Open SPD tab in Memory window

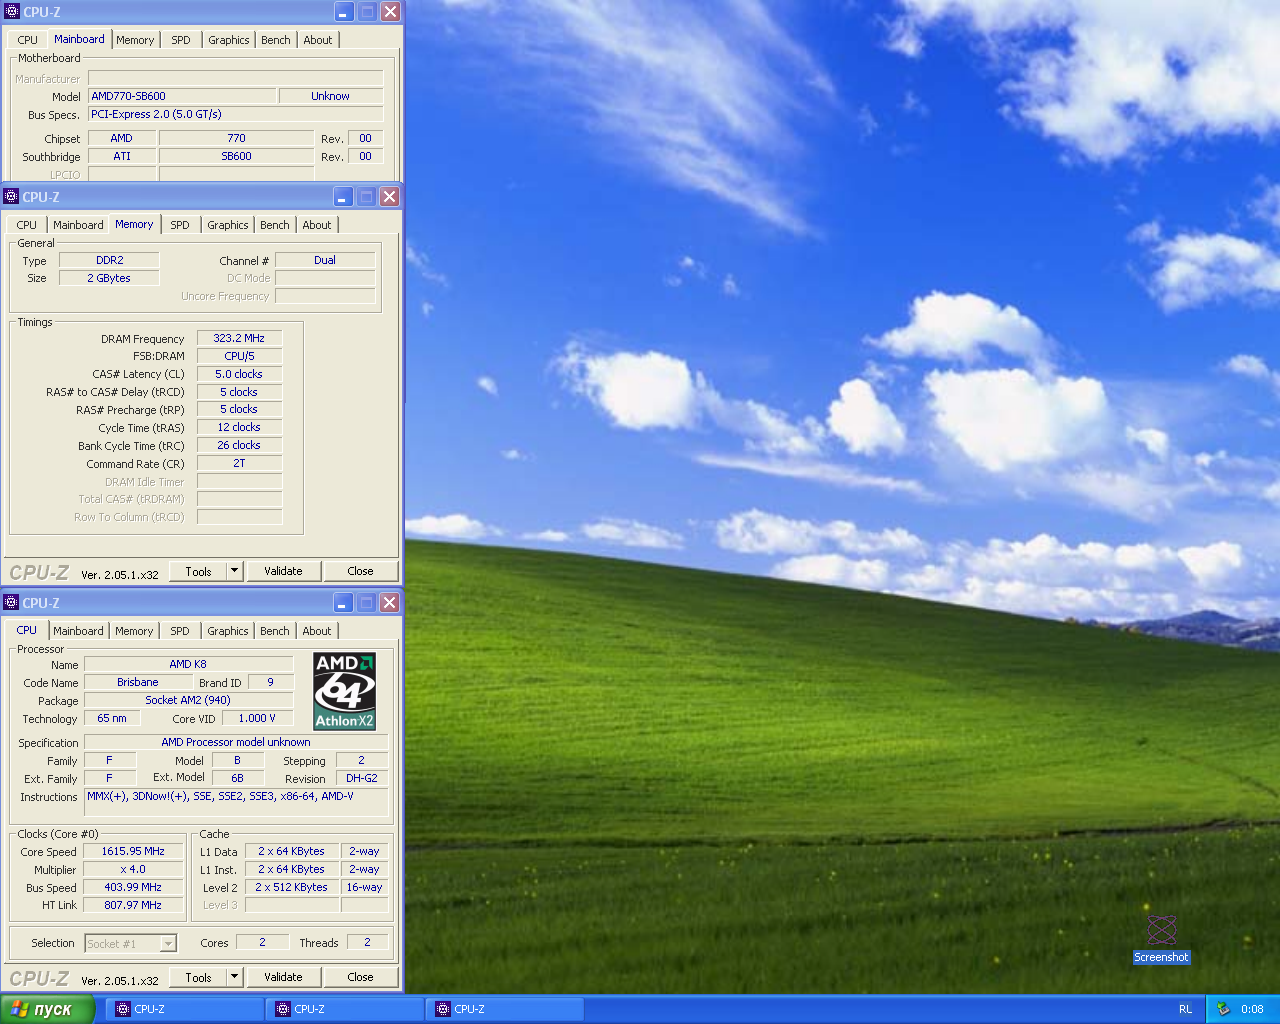(180, 225)
